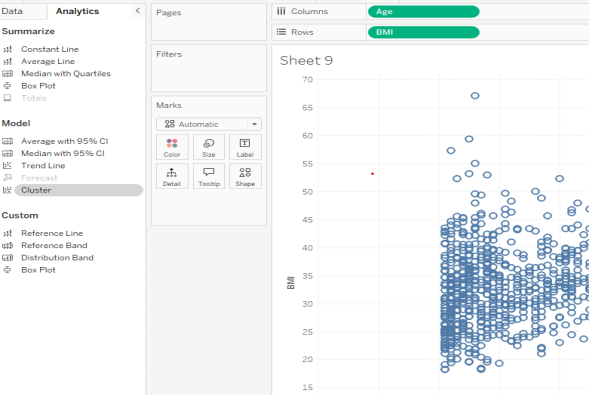The width and height of the screenshot is (590, 395).
Task: Open the Label marks card
Action: [245, 147]
